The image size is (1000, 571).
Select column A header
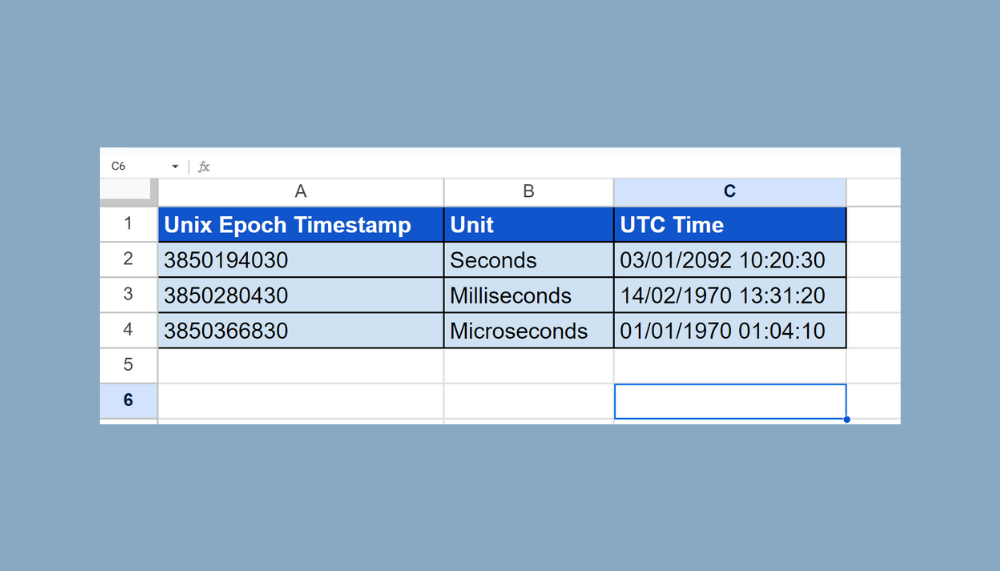tap(300, 191)
